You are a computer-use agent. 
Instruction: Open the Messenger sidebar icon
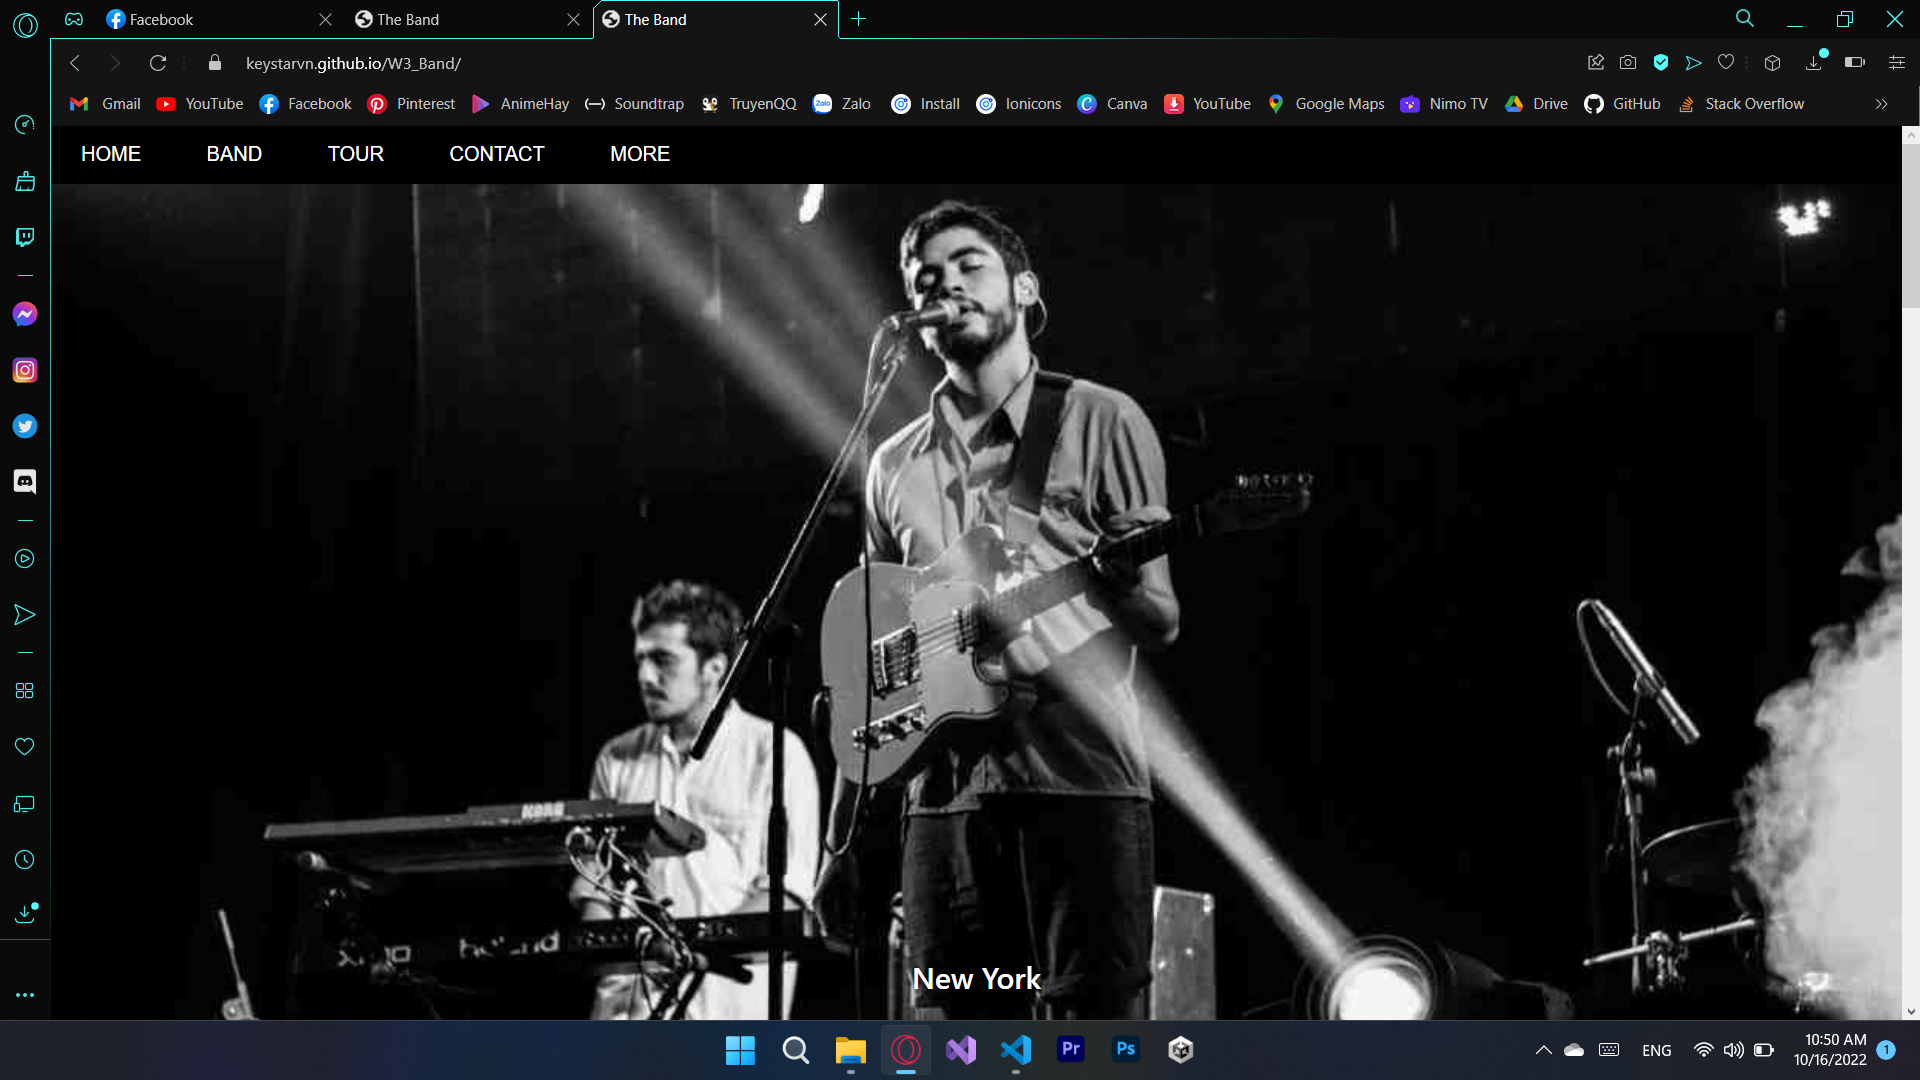pos(25,314)
